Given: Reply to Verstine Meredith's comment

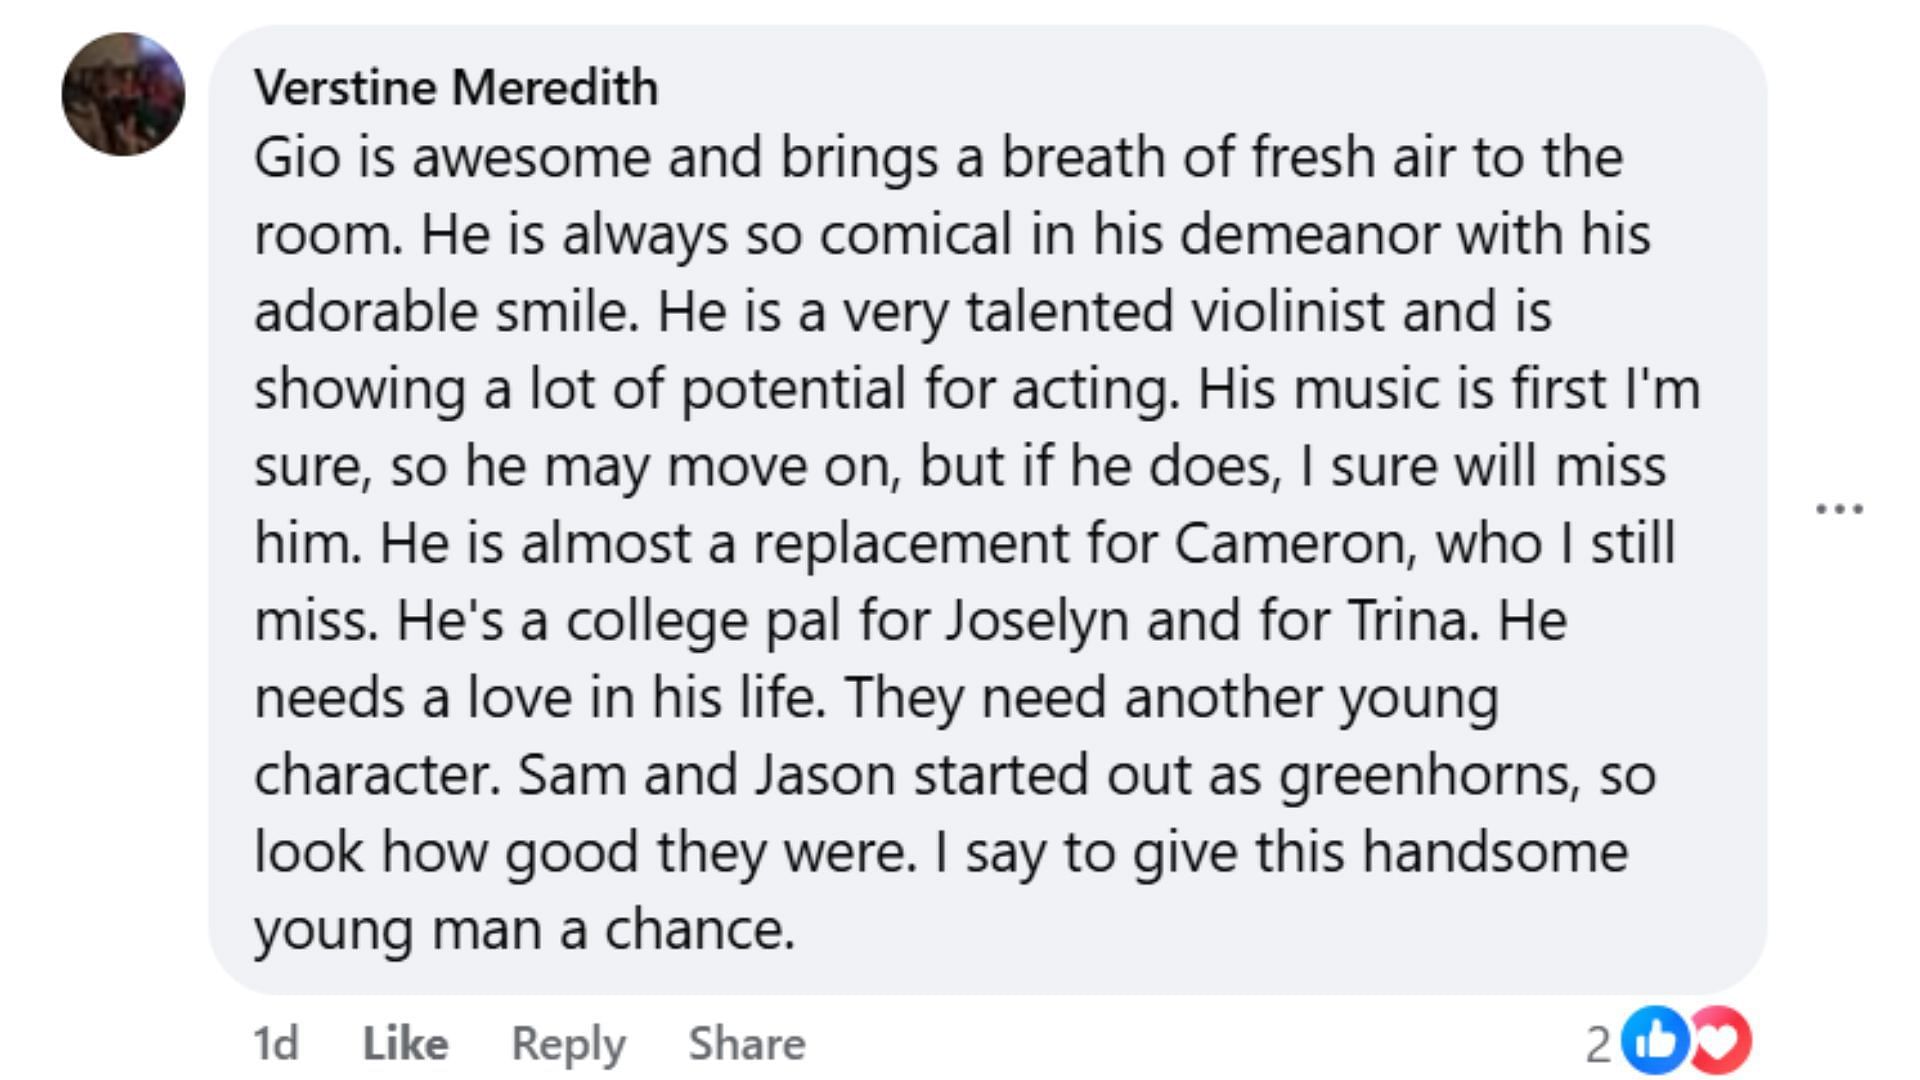Looking at the screenshot, I should point(568,1043).
